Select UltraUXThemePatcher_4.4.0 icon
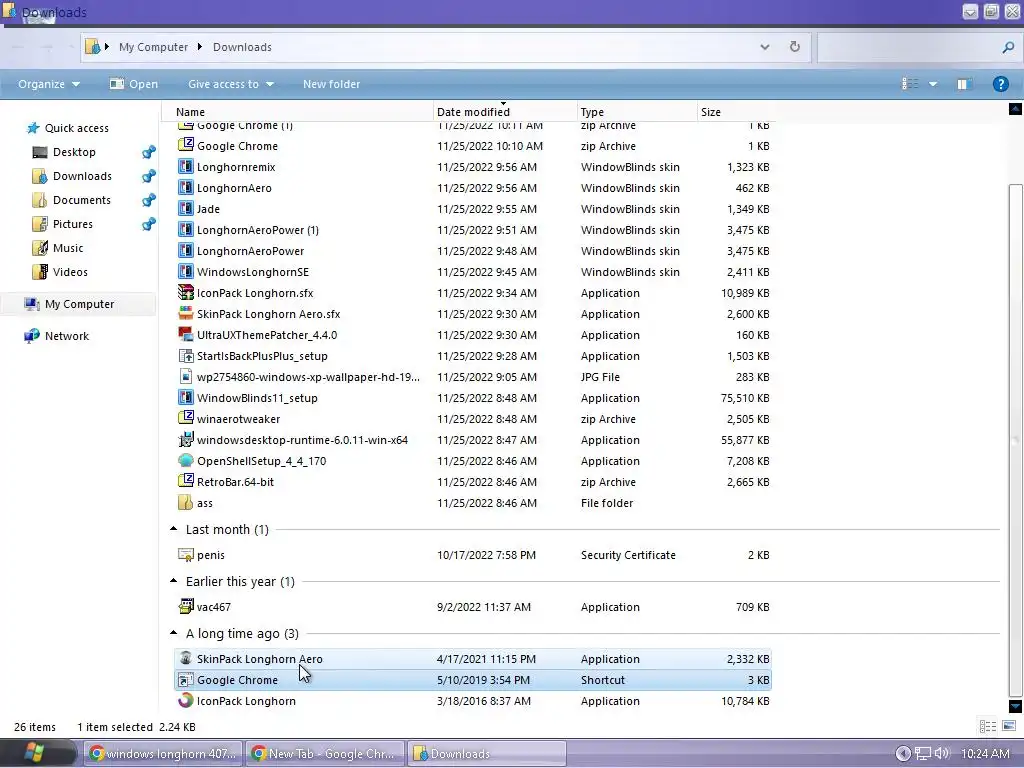 pos(185,334)
